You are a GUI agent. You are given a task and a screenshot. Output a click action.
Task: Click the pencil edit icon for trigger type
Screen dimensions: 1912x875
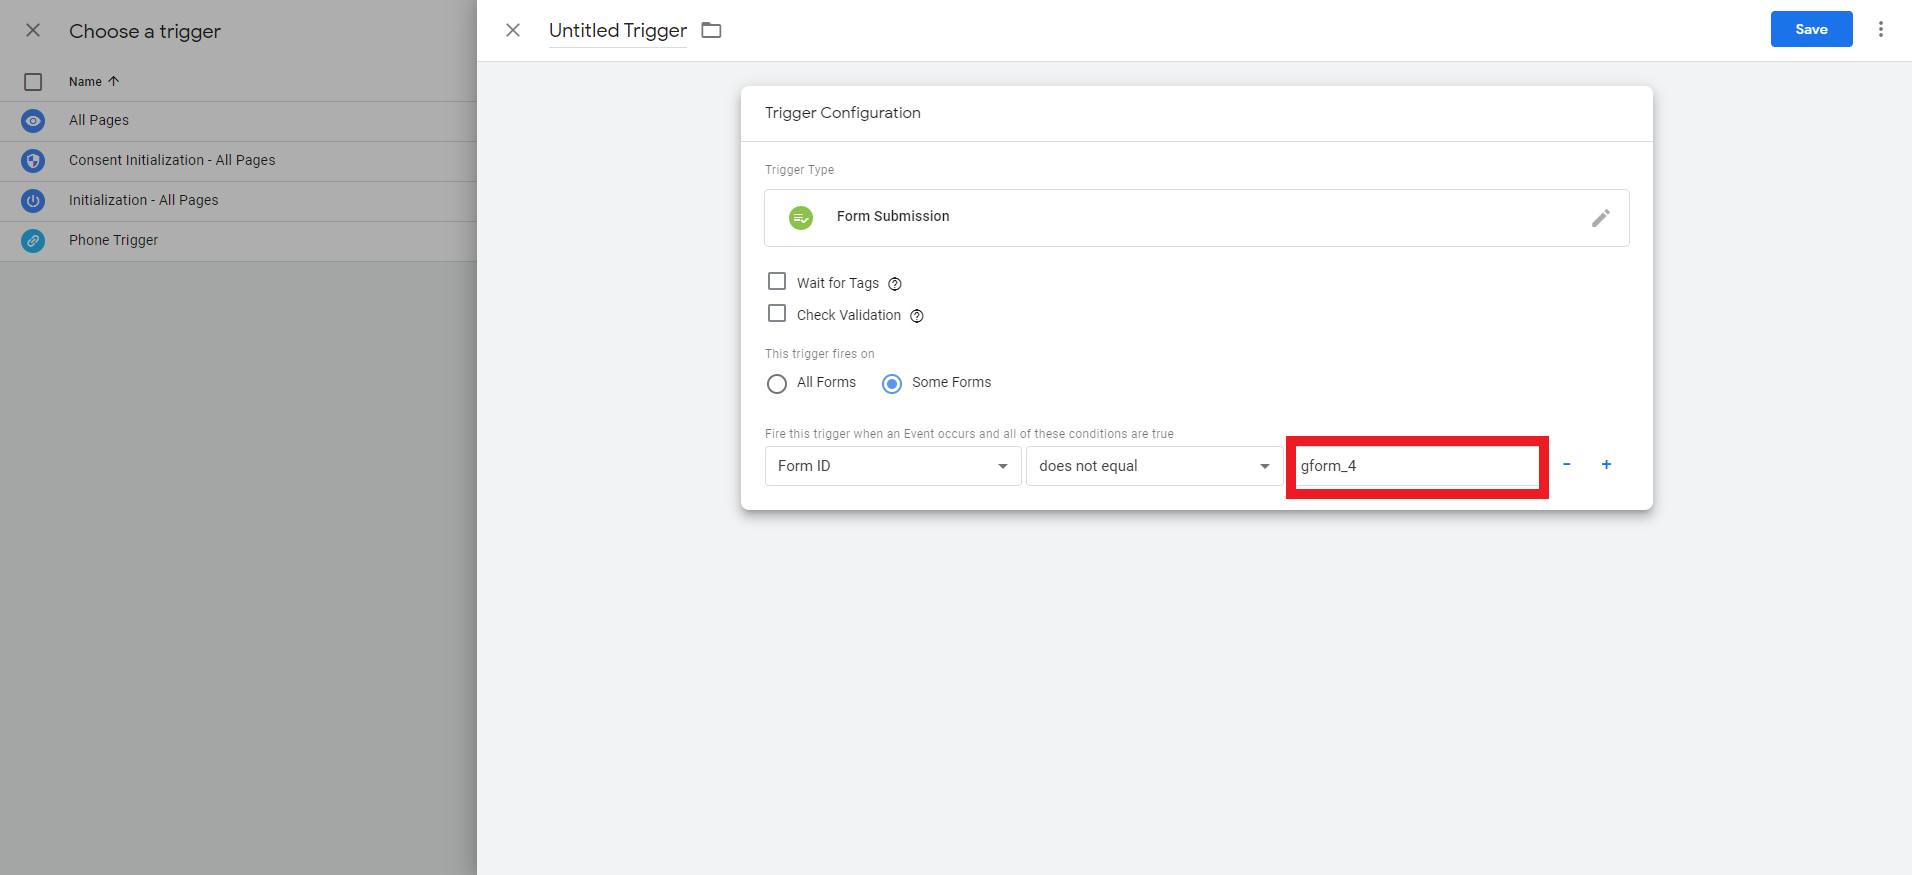[1600, 218]
